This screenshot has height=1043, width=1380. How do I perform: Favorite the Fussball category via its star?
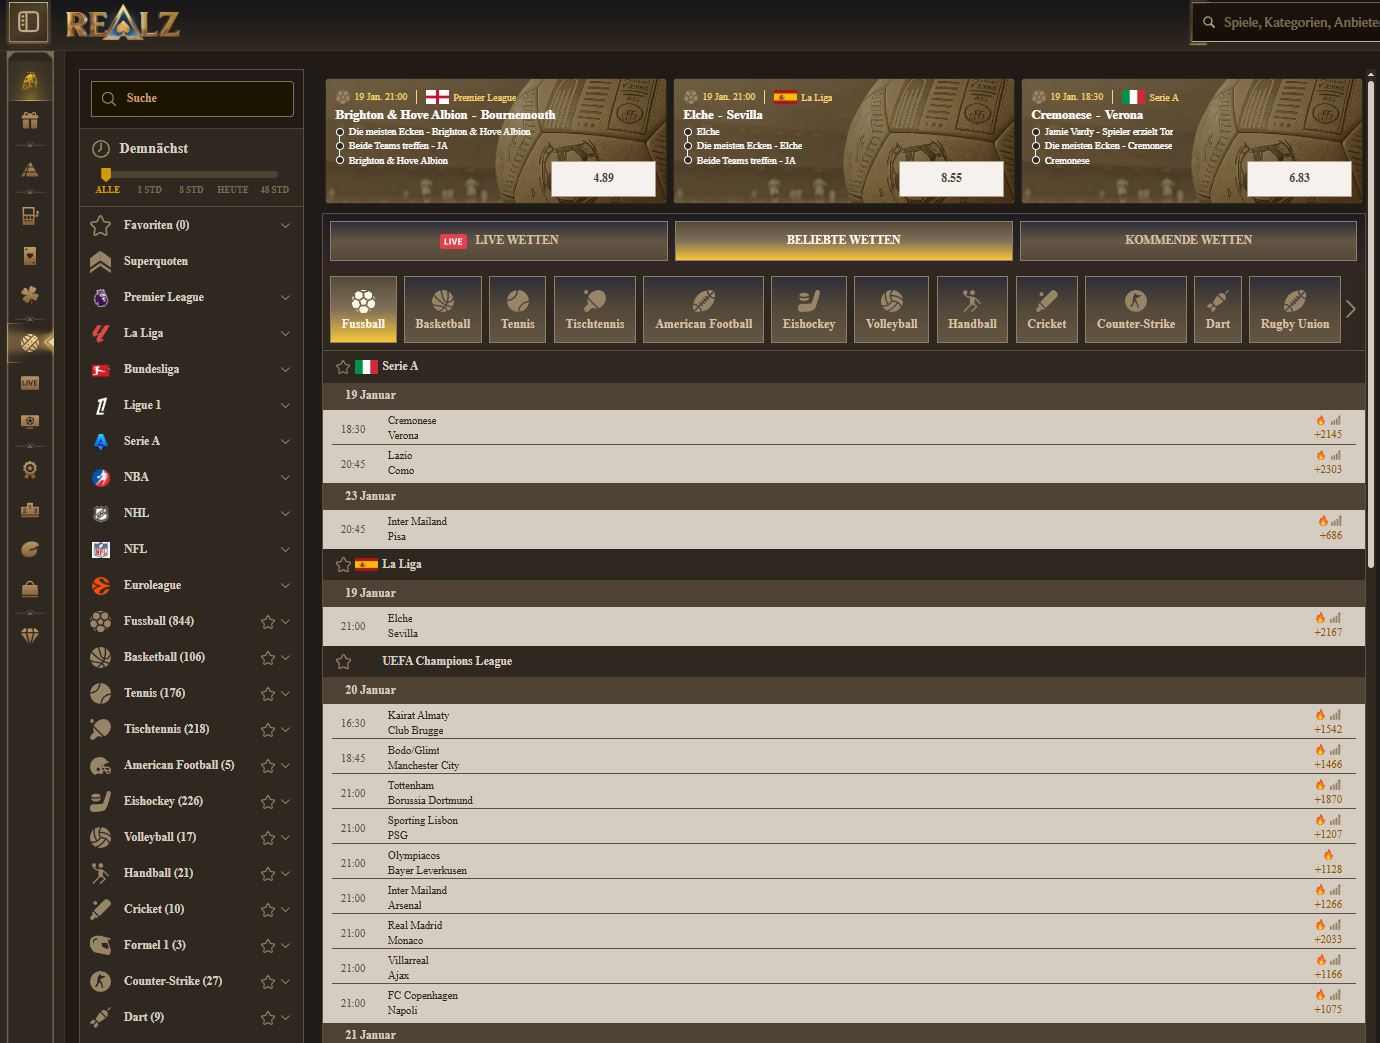click(x=267, y=621)
